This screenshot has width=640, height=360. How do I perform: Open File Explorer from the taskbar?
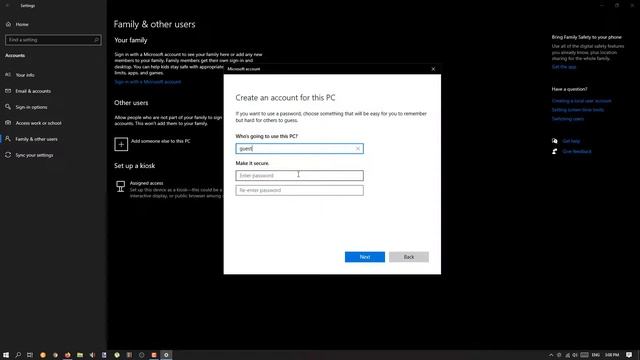pyautogui.click(x=80, y=355)
